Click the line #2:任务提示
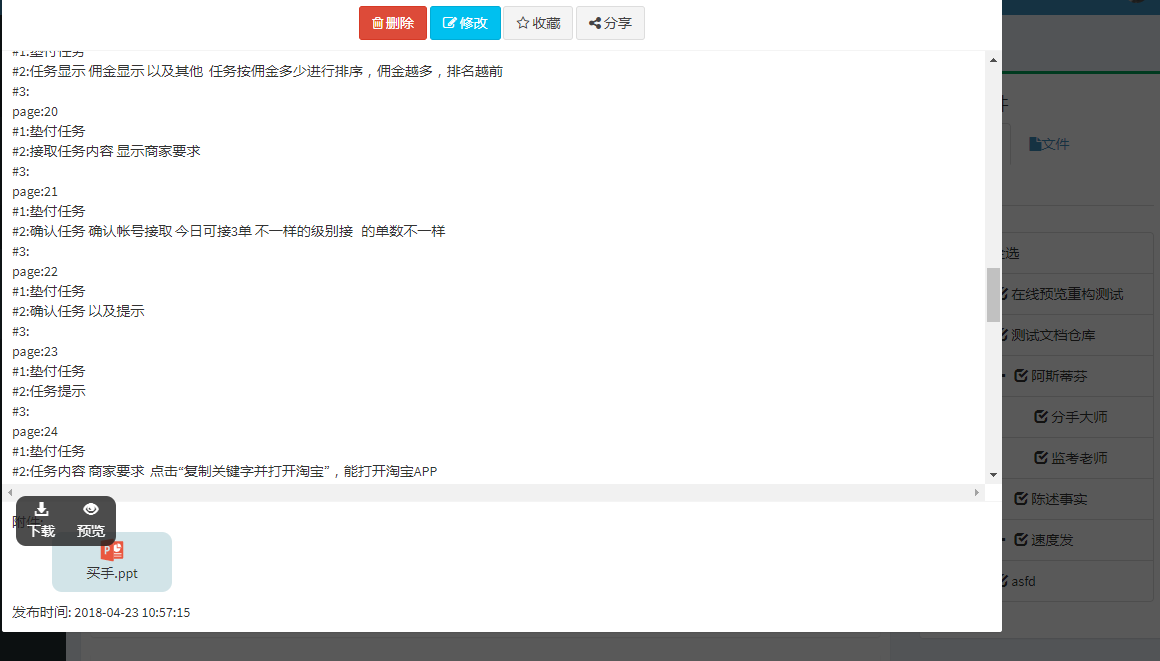Image resolution: width=1160 pixels, height=661 pixels. 49,391
